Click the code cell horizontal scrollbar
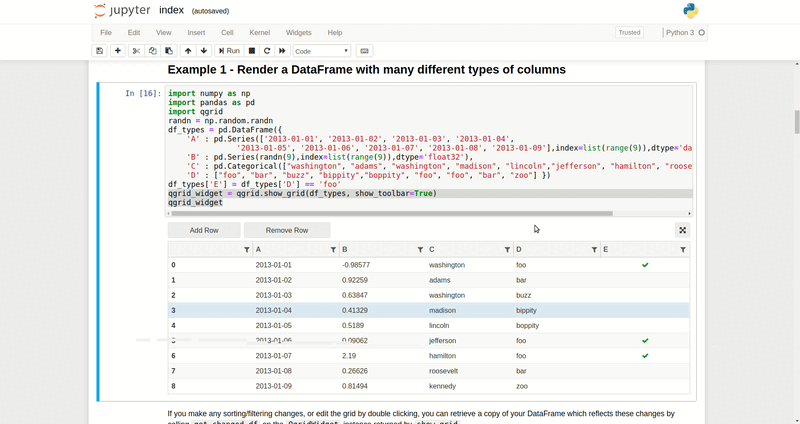800x424 pixels. click(393, 214)
